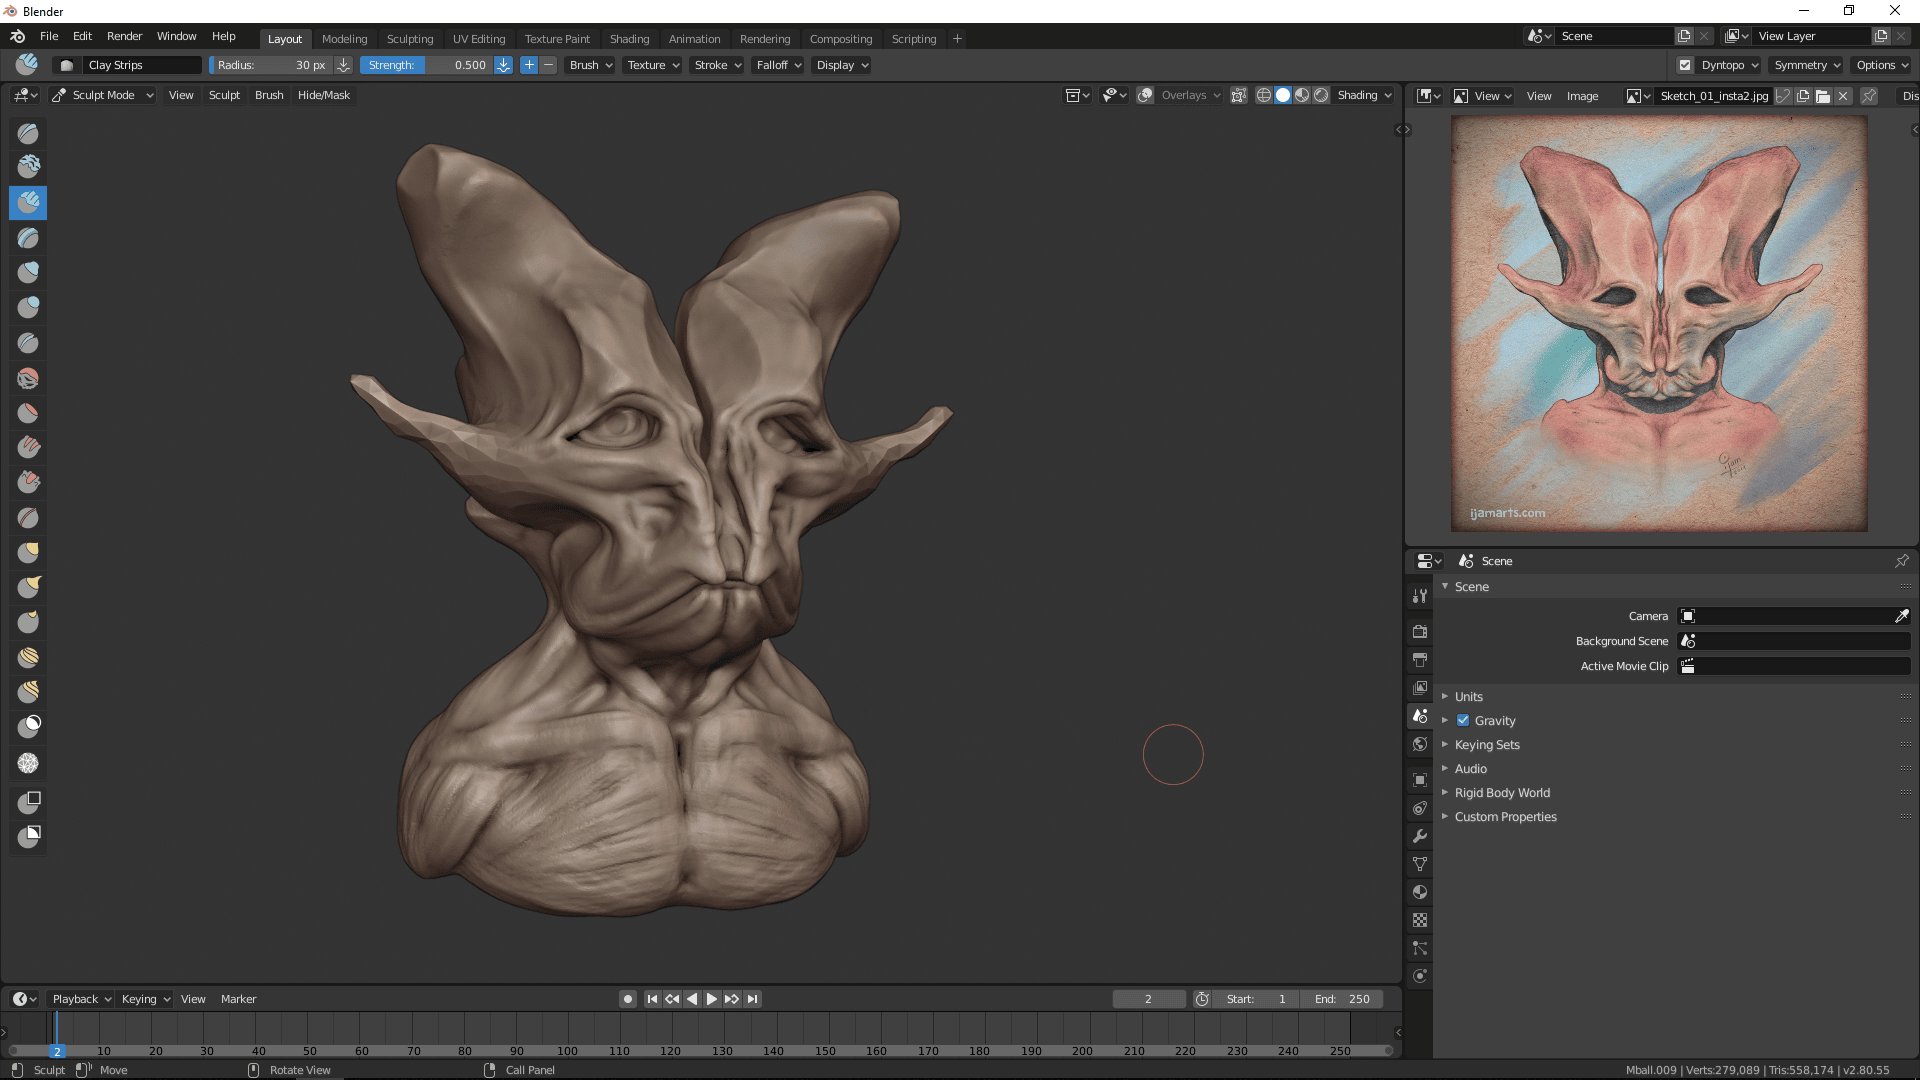Click the camera eyedropper icon
The image size is (1920, 1080).
pos(1901,616)
